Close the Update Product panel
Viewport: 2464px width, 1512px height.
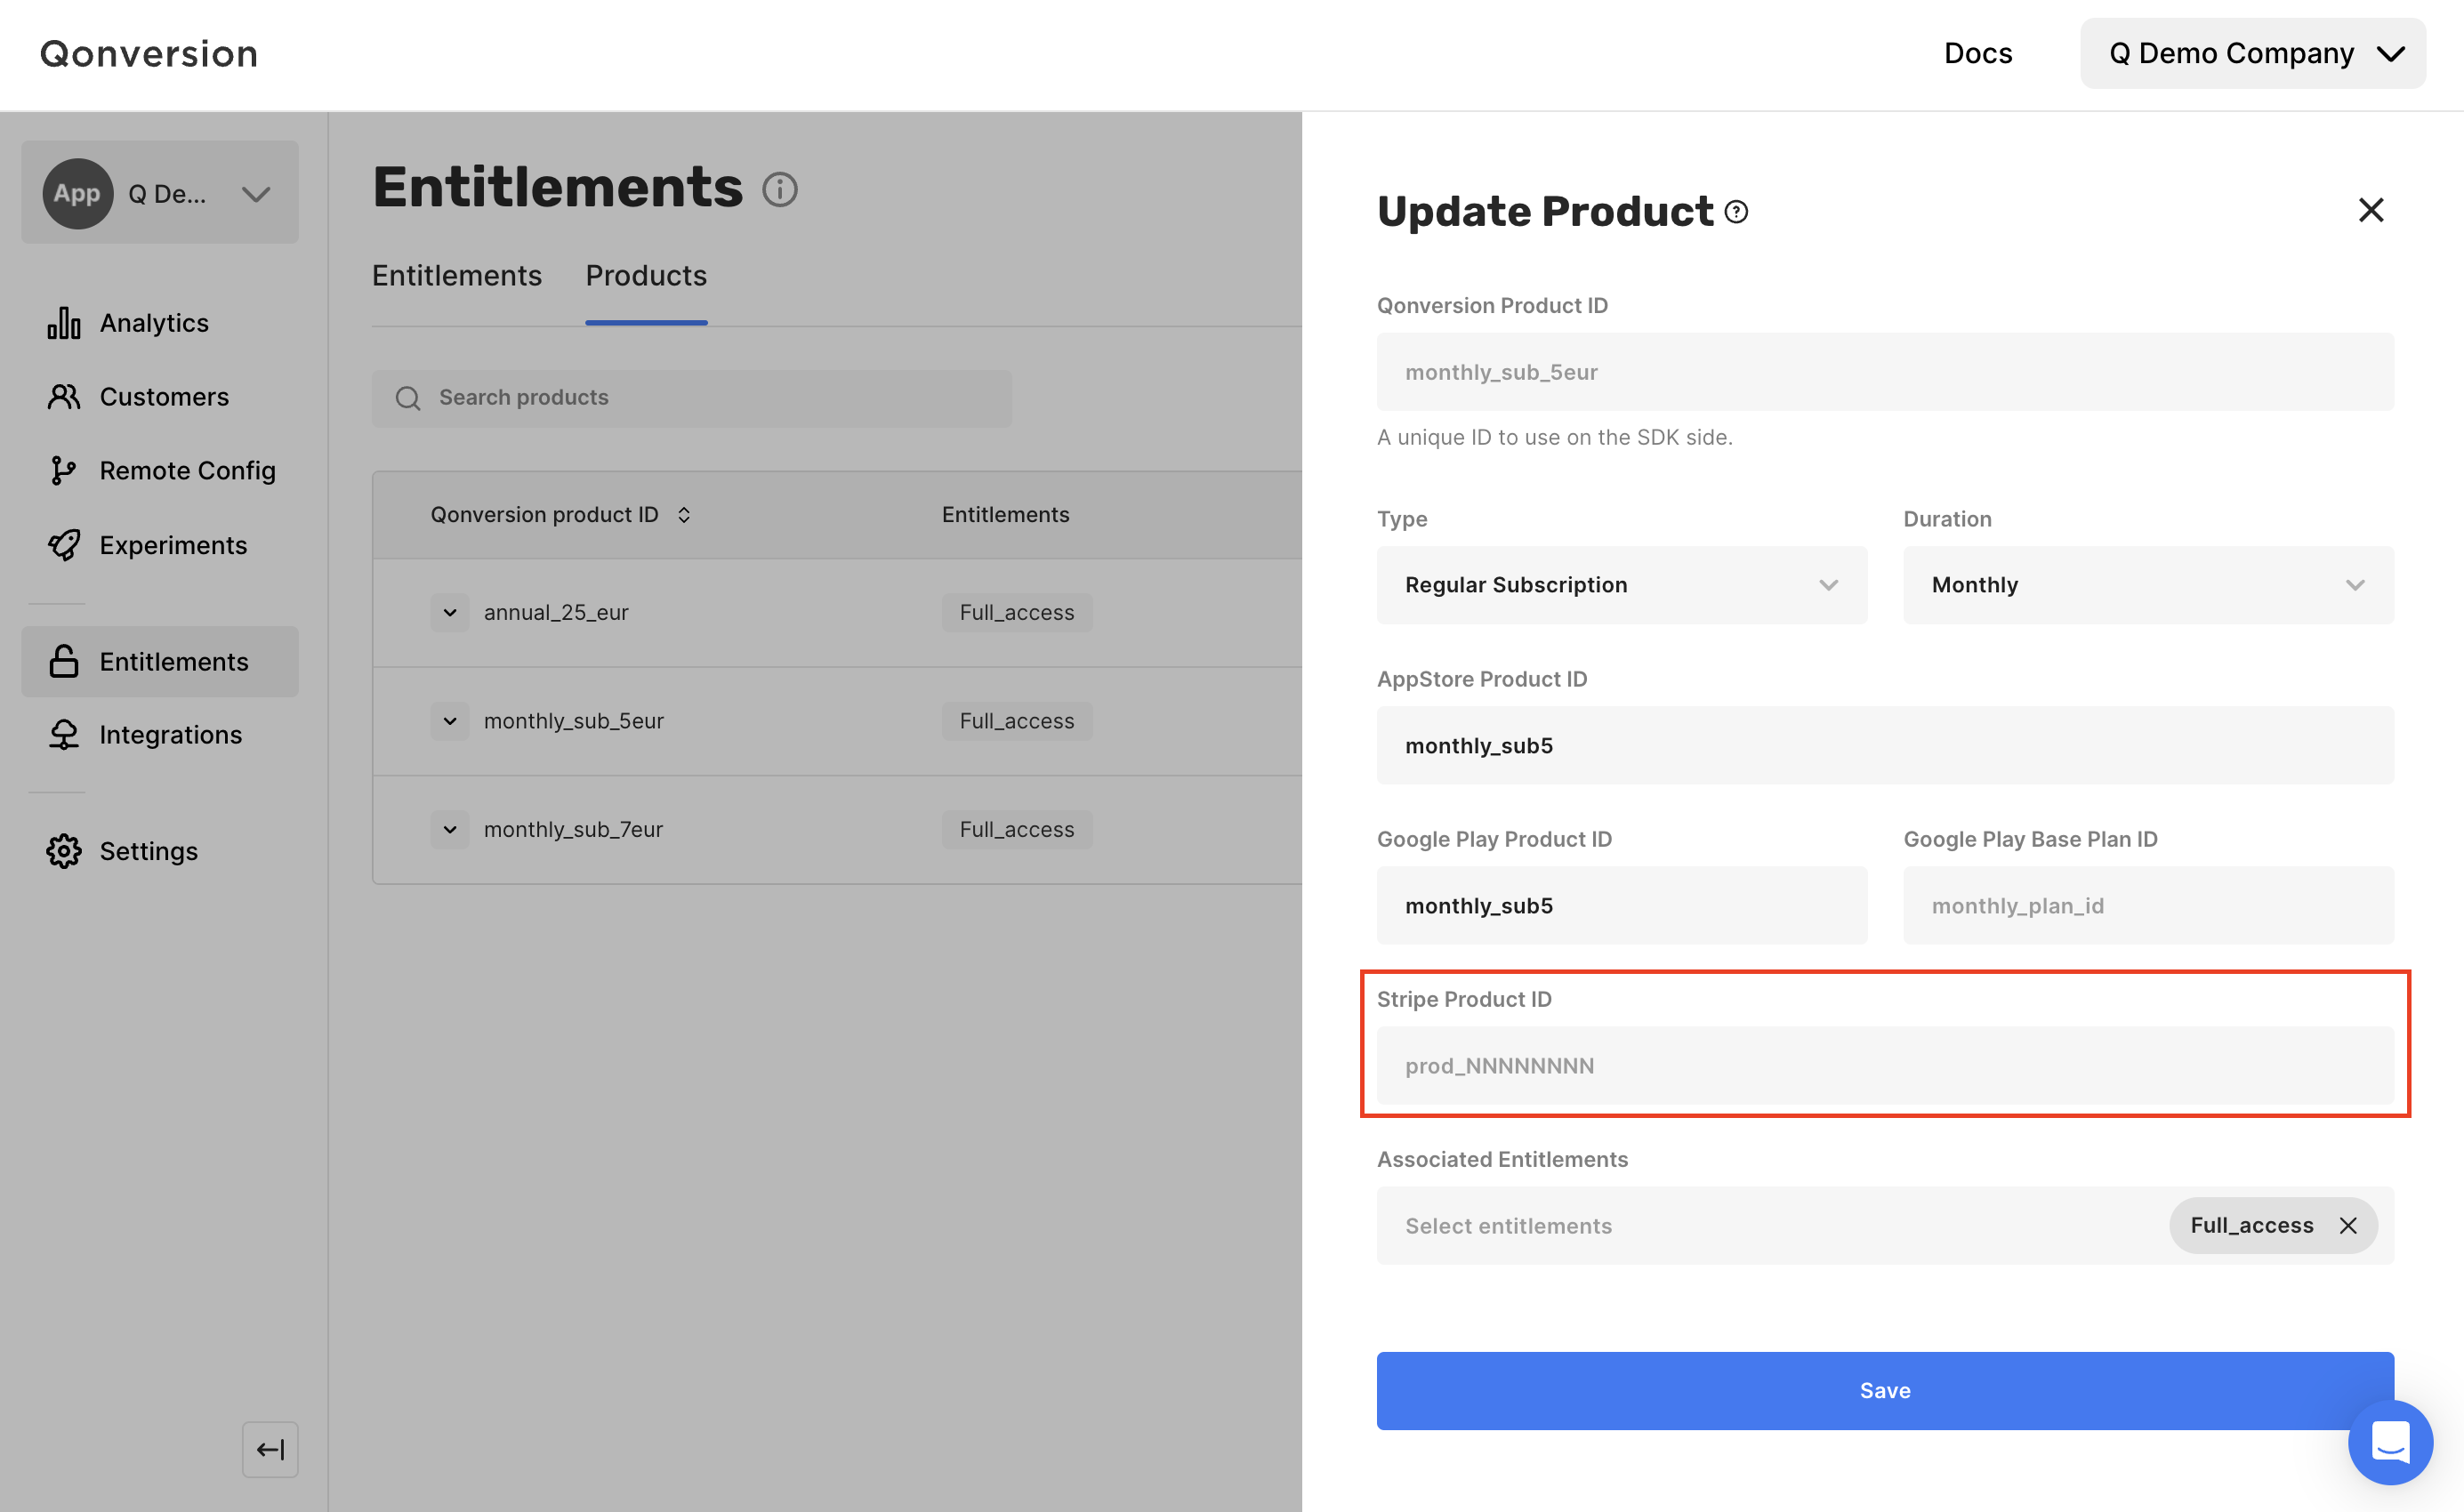click(x=2371, y=210)
